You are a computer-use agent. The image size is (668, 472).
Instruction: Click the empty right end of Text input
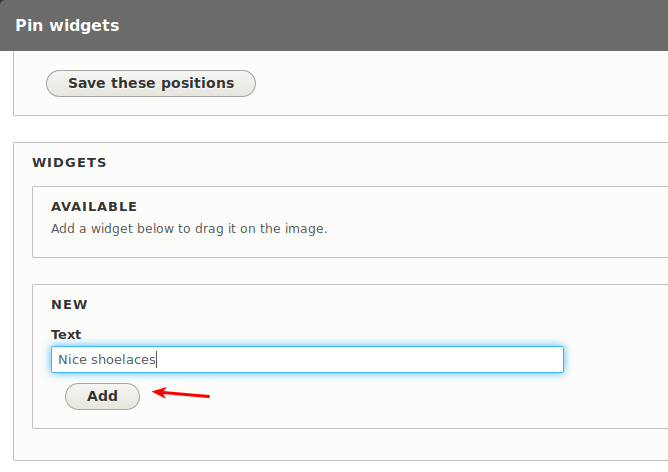click(x=469, y=360)
